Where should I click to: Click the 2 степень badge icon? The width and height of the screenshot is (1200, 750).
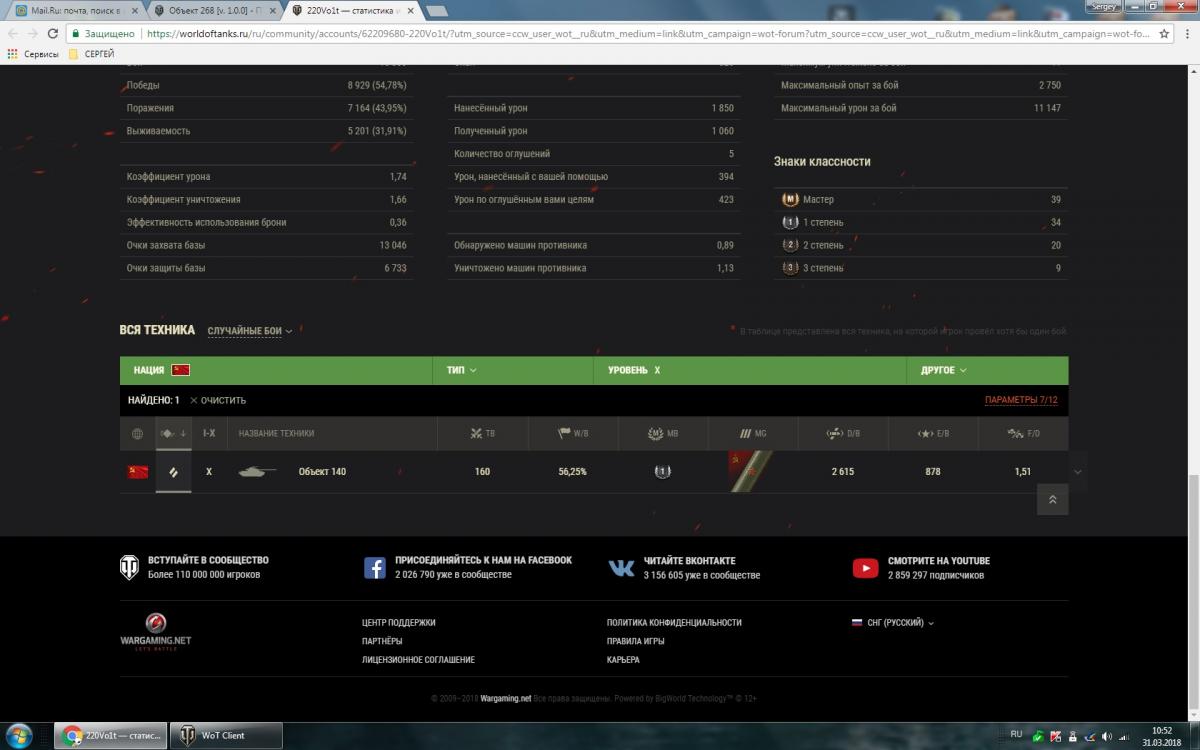click(x=790, y=245)
